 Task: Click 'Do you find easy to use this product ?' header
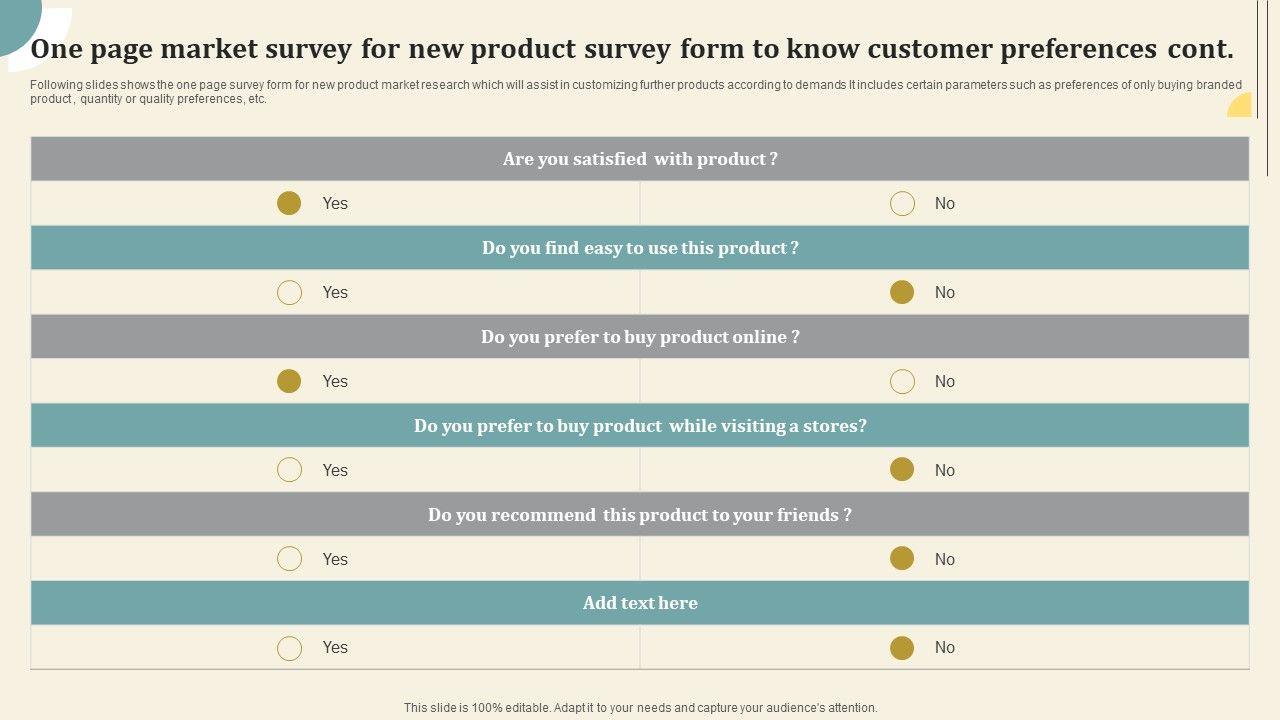[x=640, y=248]
